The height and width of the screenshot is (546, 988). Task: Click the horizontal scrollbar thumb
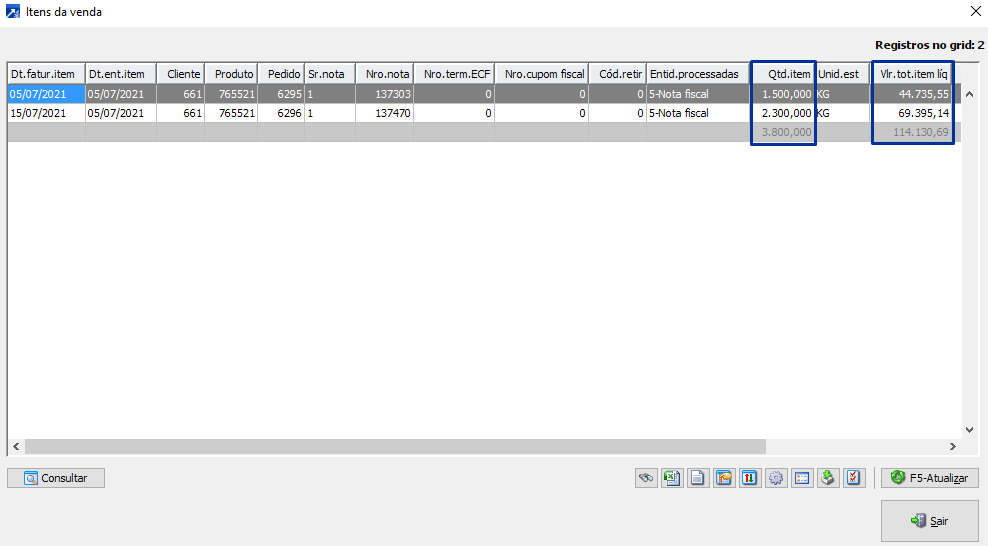point(395,446)
